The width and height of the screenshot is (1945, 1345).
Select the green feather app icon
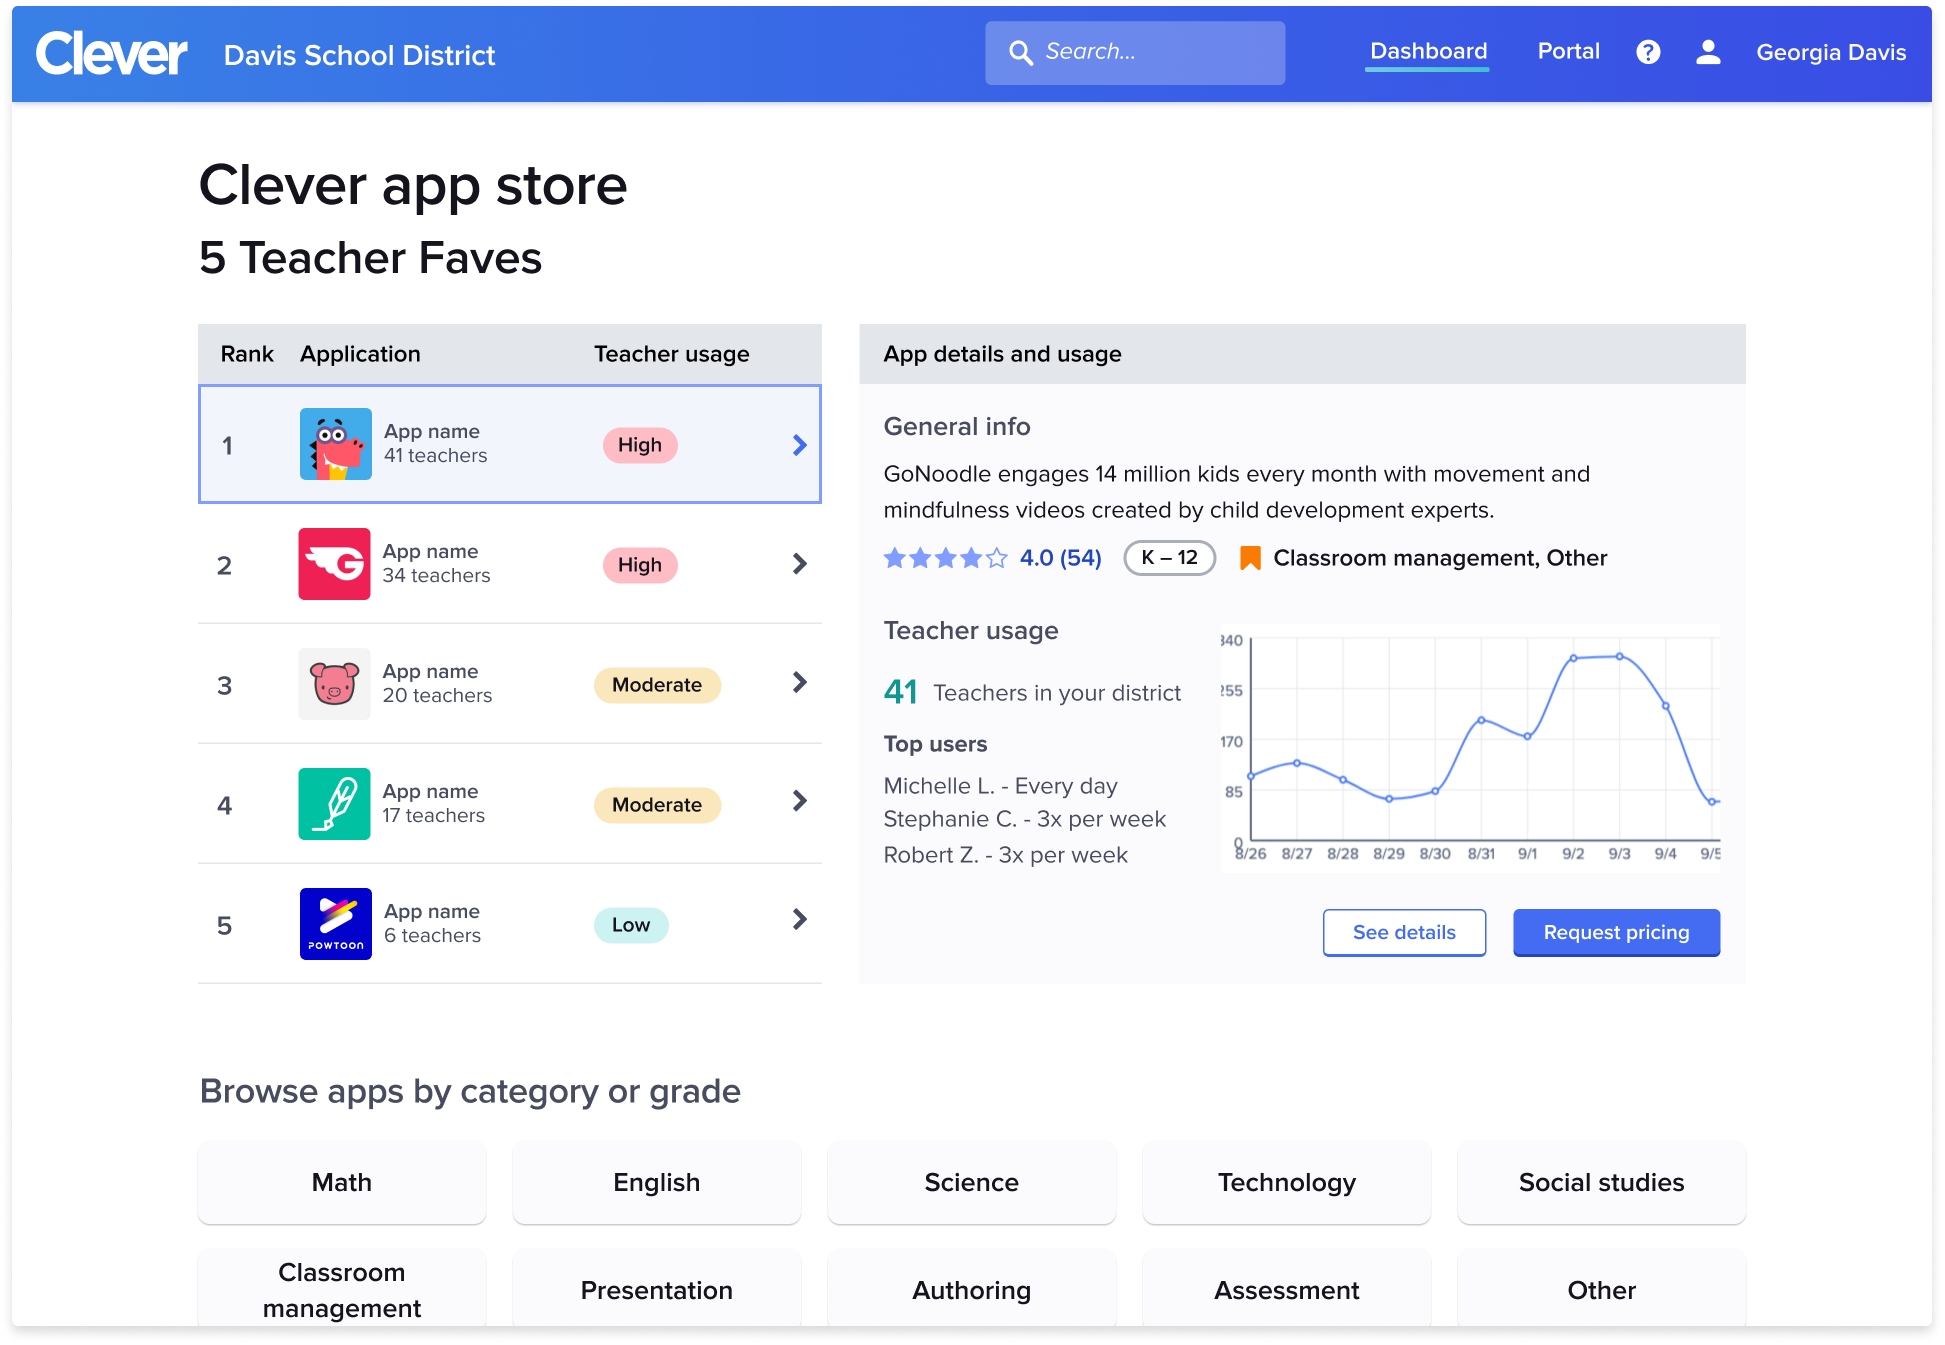[x=335, y=804]
